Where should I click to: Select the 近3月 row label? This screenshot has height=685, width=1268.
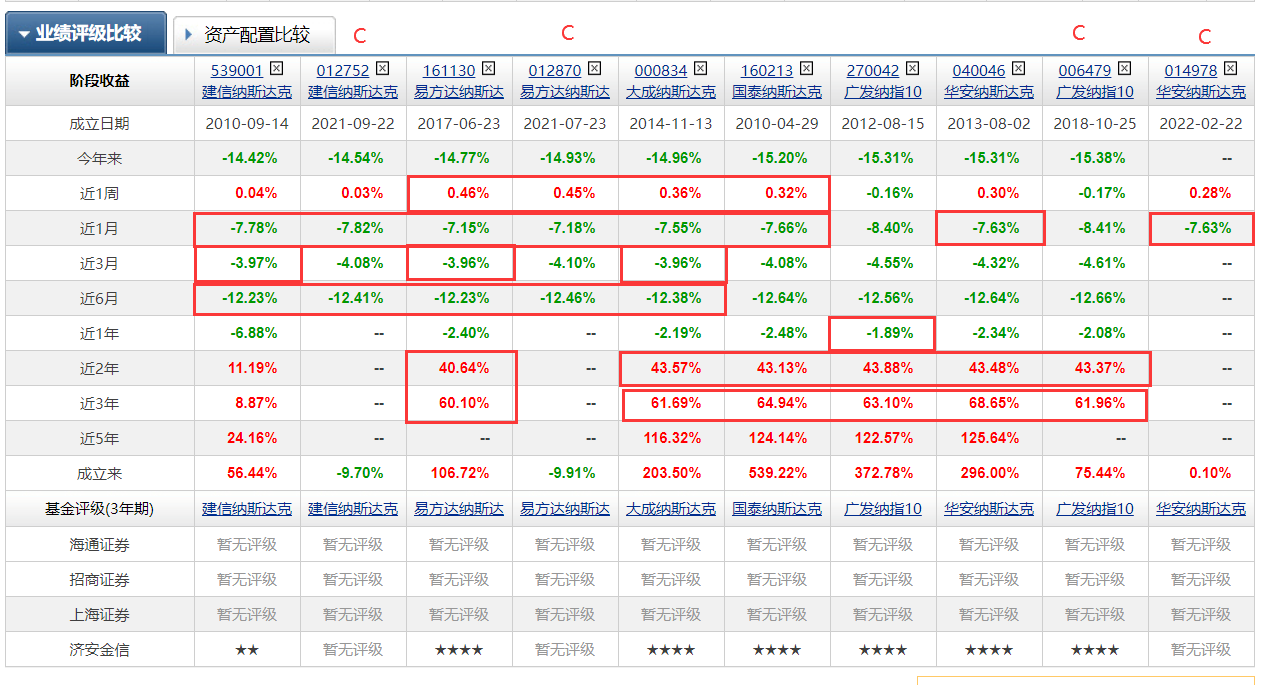point(100,264)
